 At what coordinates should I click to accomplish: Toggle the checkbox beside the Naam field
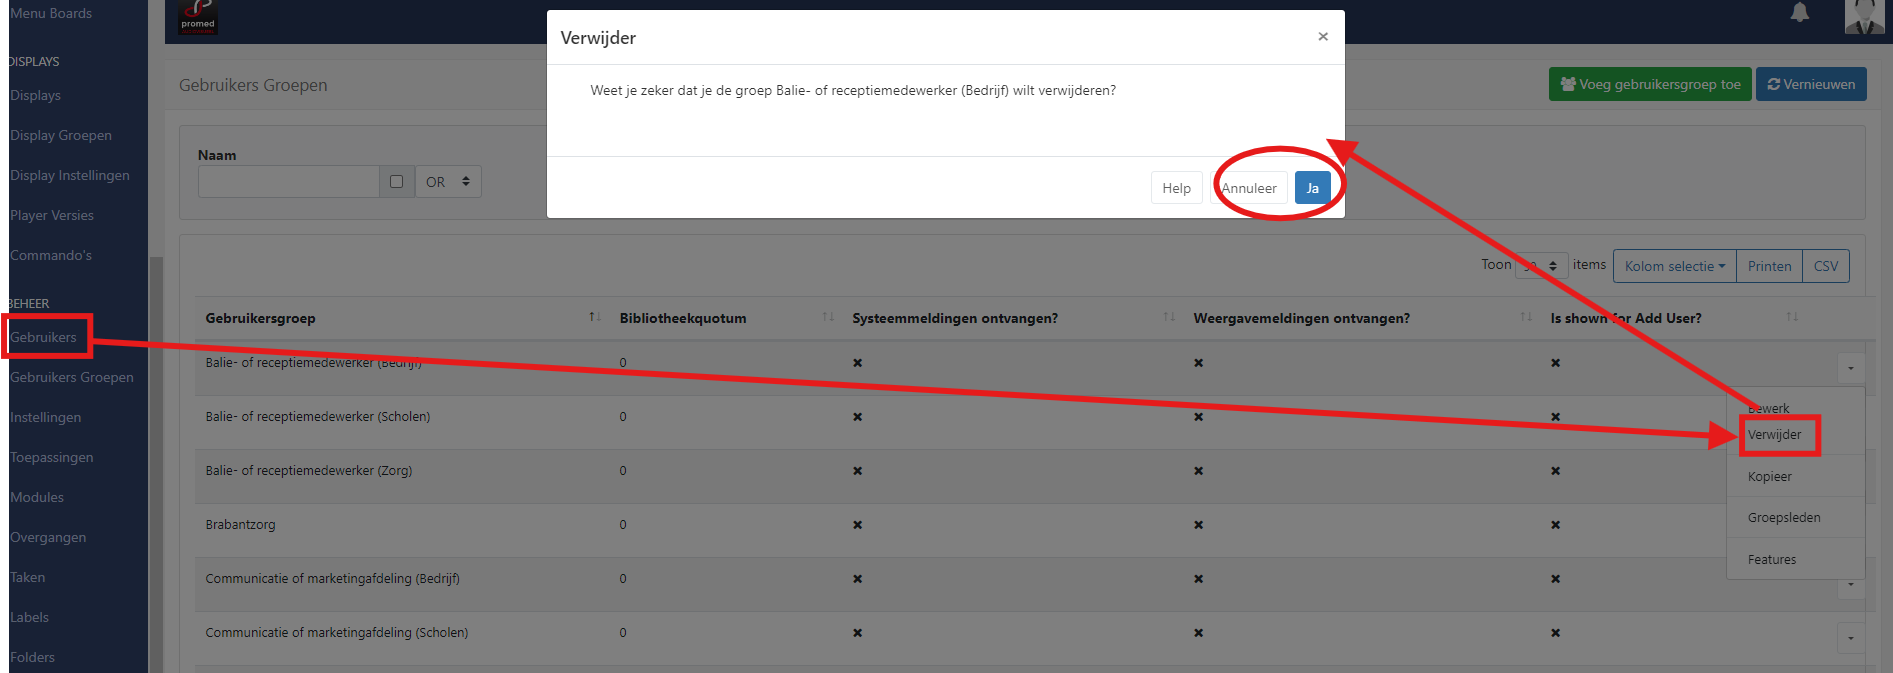(x=396, y=182)
